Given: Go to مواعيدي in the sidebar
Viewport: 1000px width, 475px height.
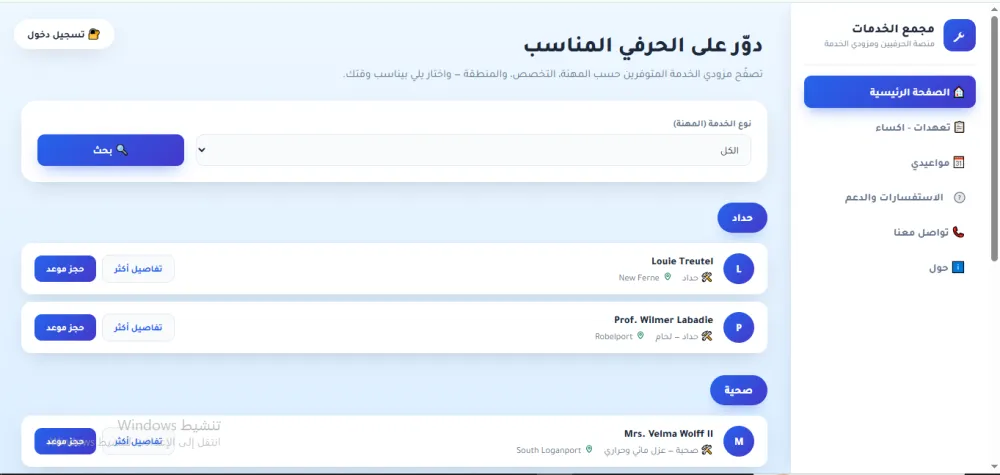Looking at the screenshot, I should [x=890, y=163].
